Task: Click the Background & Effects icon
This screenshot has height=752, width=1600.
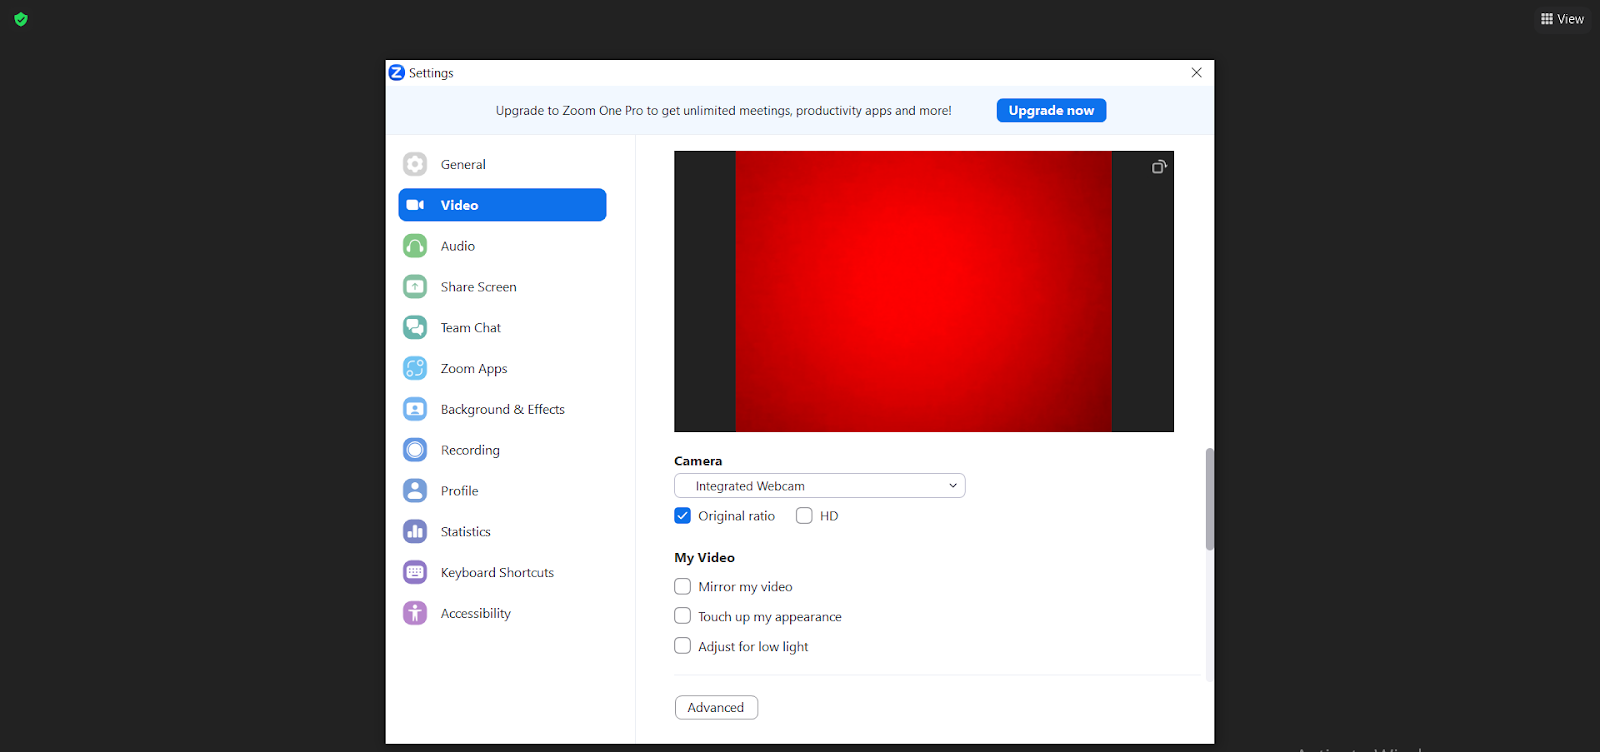Action: pyautogui.click(x=415, y=409)
